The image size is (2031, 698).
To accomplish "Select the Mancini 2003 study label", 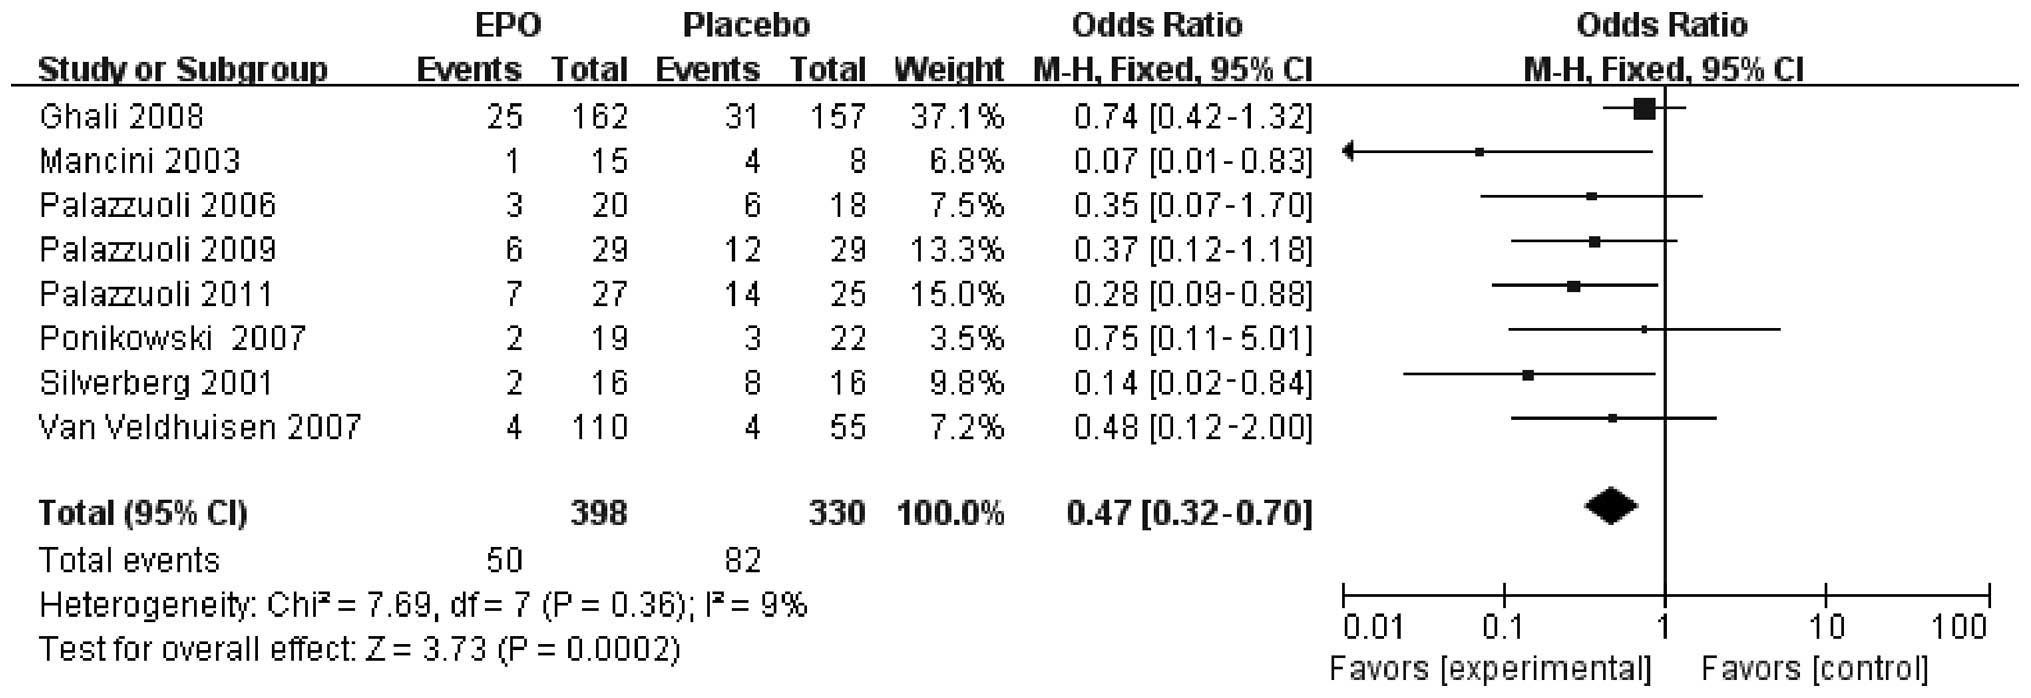I will pos(140,161).
